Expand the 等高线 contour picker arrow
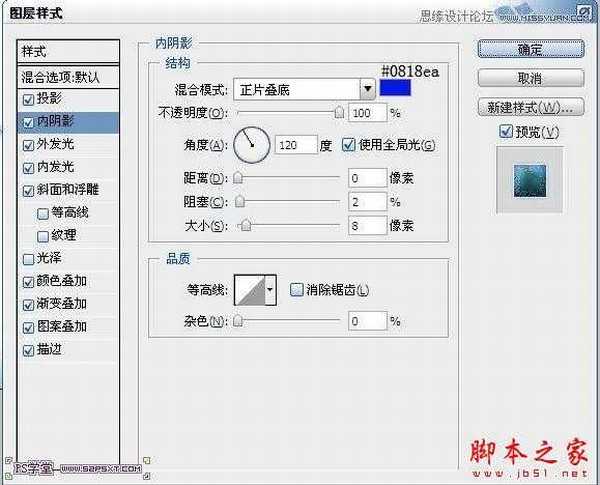Viewport: 600px width, 485px height. pos(271,290)
